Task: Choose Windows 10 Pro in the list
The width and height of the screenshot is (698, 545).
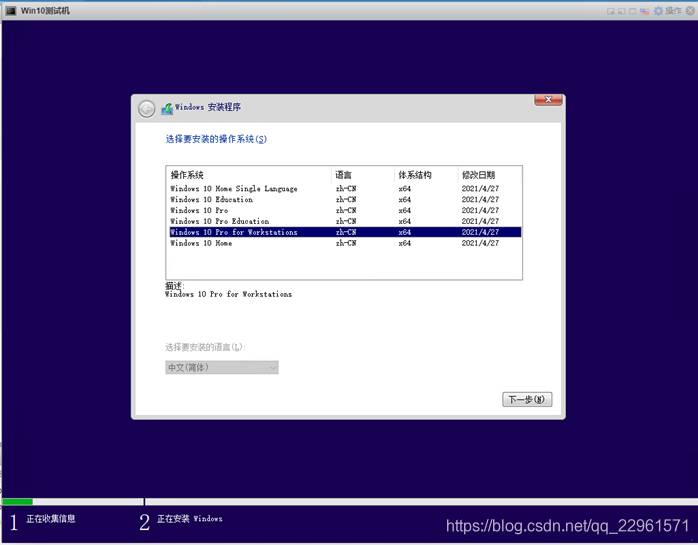Action: (199, 211)
